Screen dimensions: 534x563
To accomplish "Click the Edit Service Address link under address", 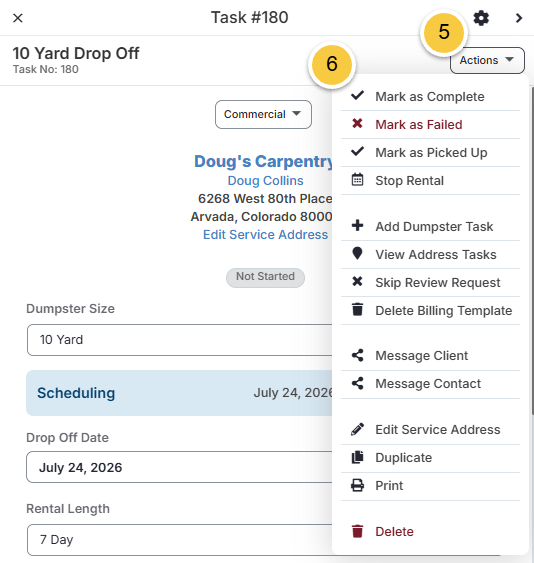I will tap(265, 234).
